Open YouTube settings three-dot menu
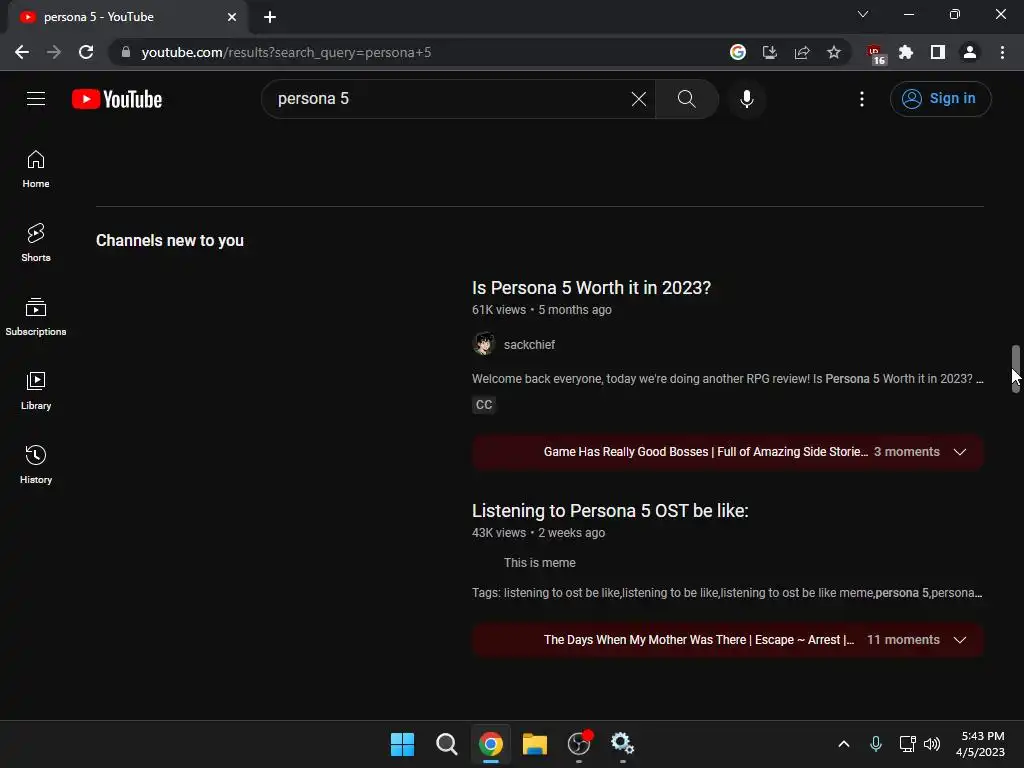Image resolution: width=1024 pixels, height=768 pixels. 861,99
